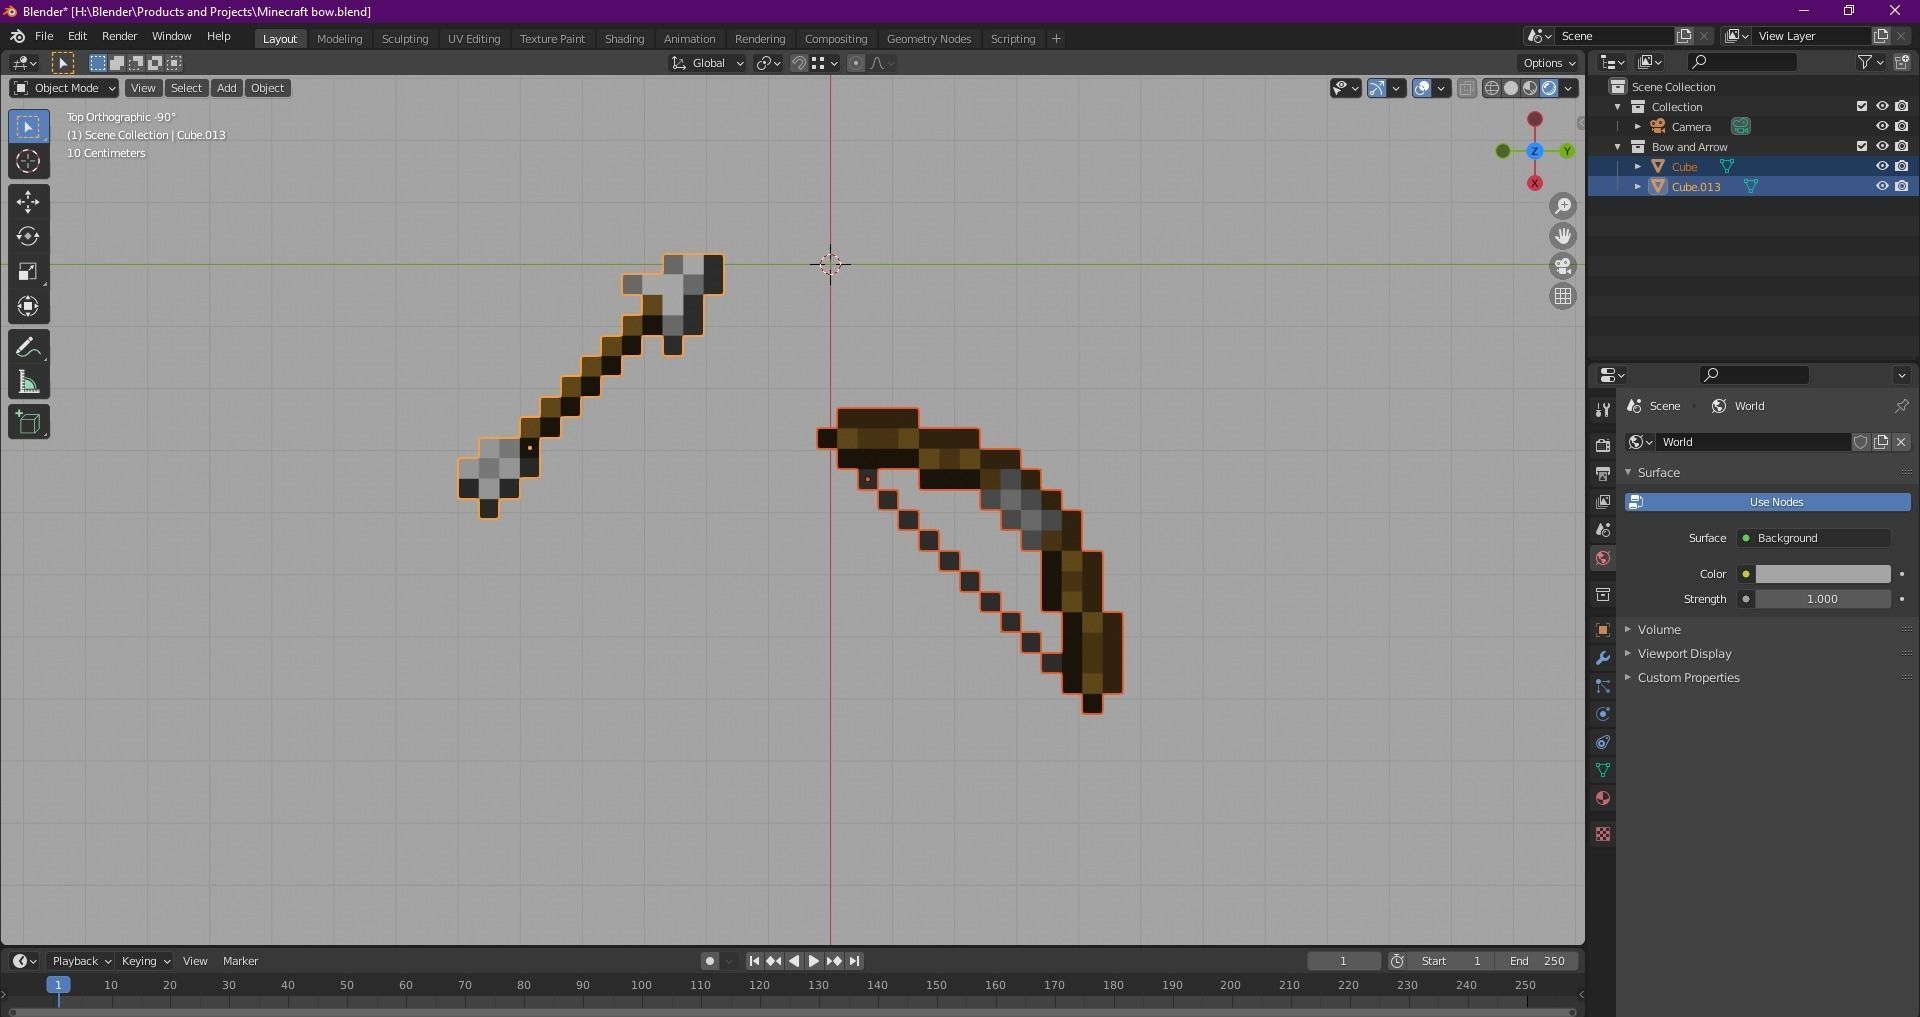The width and height of the screenshot is (1920, 1017).
Task: Jump to the last frame in timeline
Action: coord(855,961)
